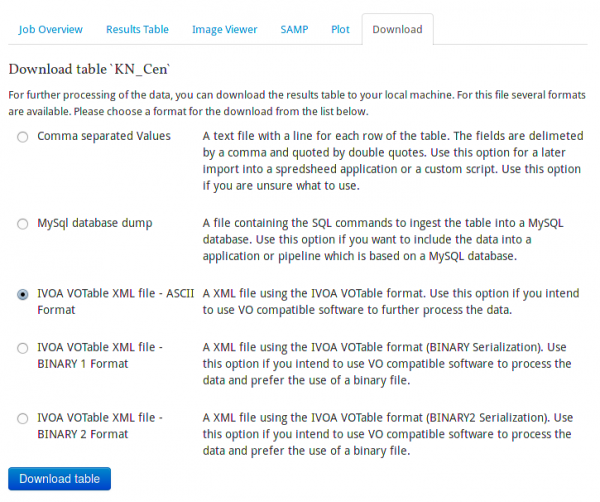Viewport: 600px width, 502px height.
Task: Select the VOTable ASCII Format radio button
Action: click(x=22, y=295)
